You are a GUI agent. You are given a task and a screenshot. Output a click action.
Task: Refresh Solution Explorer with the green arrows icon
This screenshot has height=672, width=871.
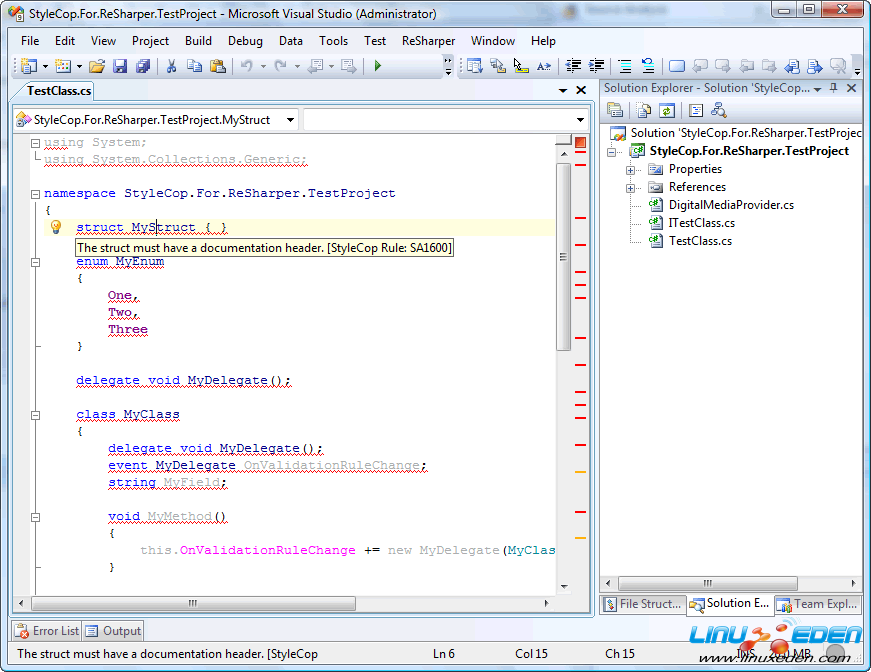click(667, 111)
